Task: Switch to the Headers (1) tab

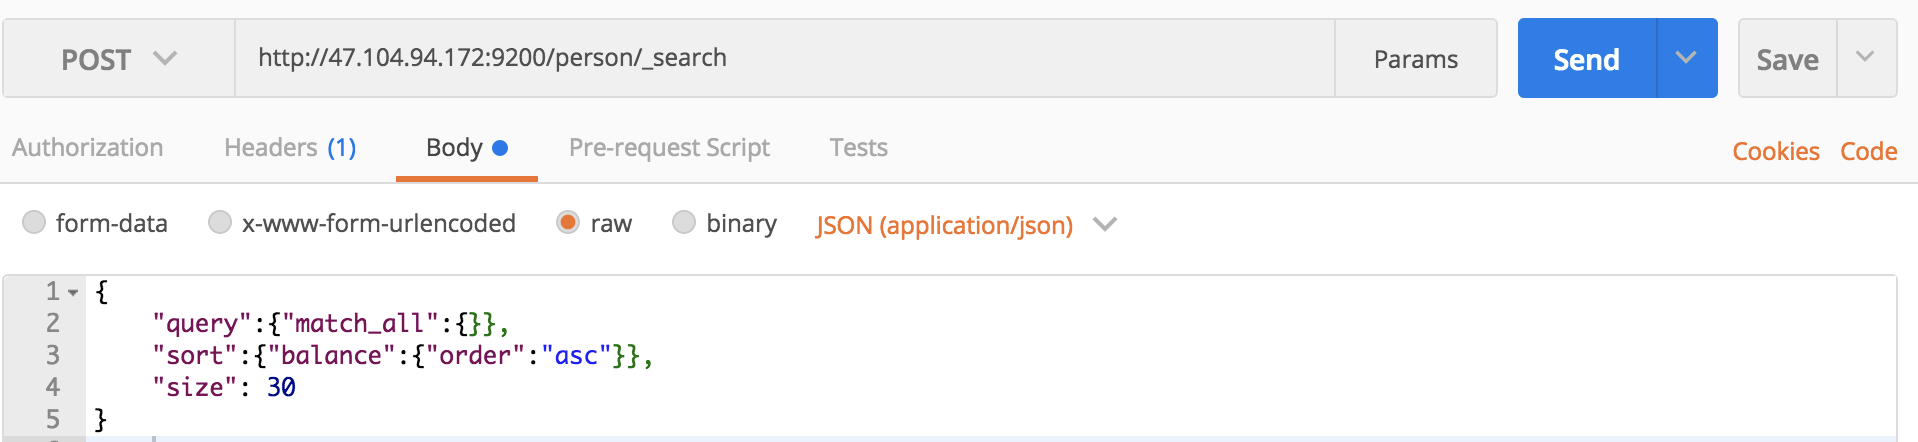Action: pos(290,148)
